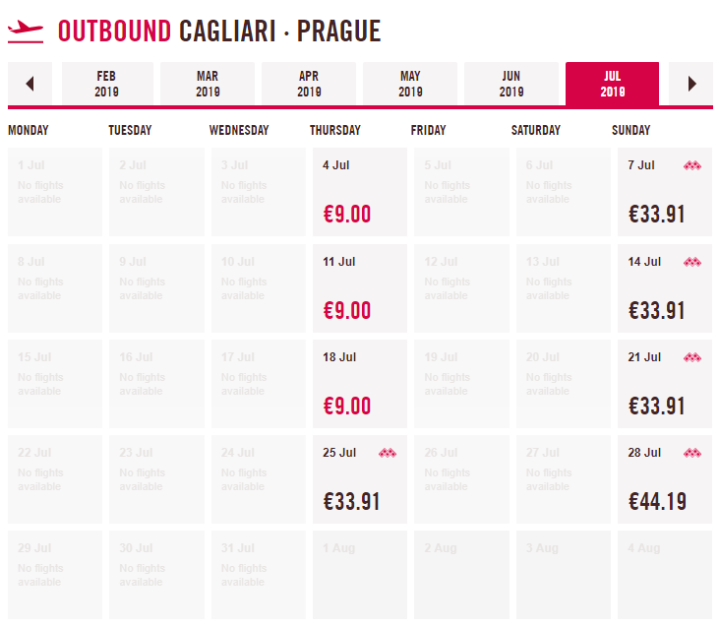The width and height of the screenshot is (720, 628).
Task: Click the seats icon on 7 Jul
Action: click(692, 166)
